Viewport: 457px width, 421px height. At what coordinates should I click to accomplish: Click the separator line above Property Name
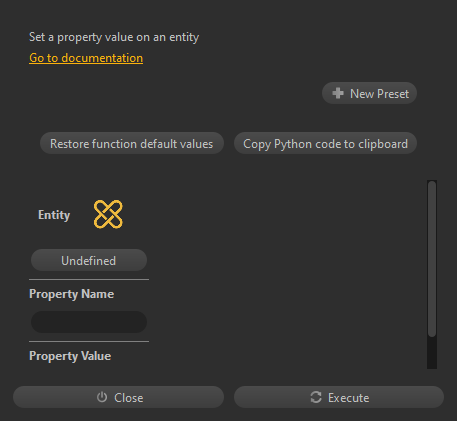89,279
